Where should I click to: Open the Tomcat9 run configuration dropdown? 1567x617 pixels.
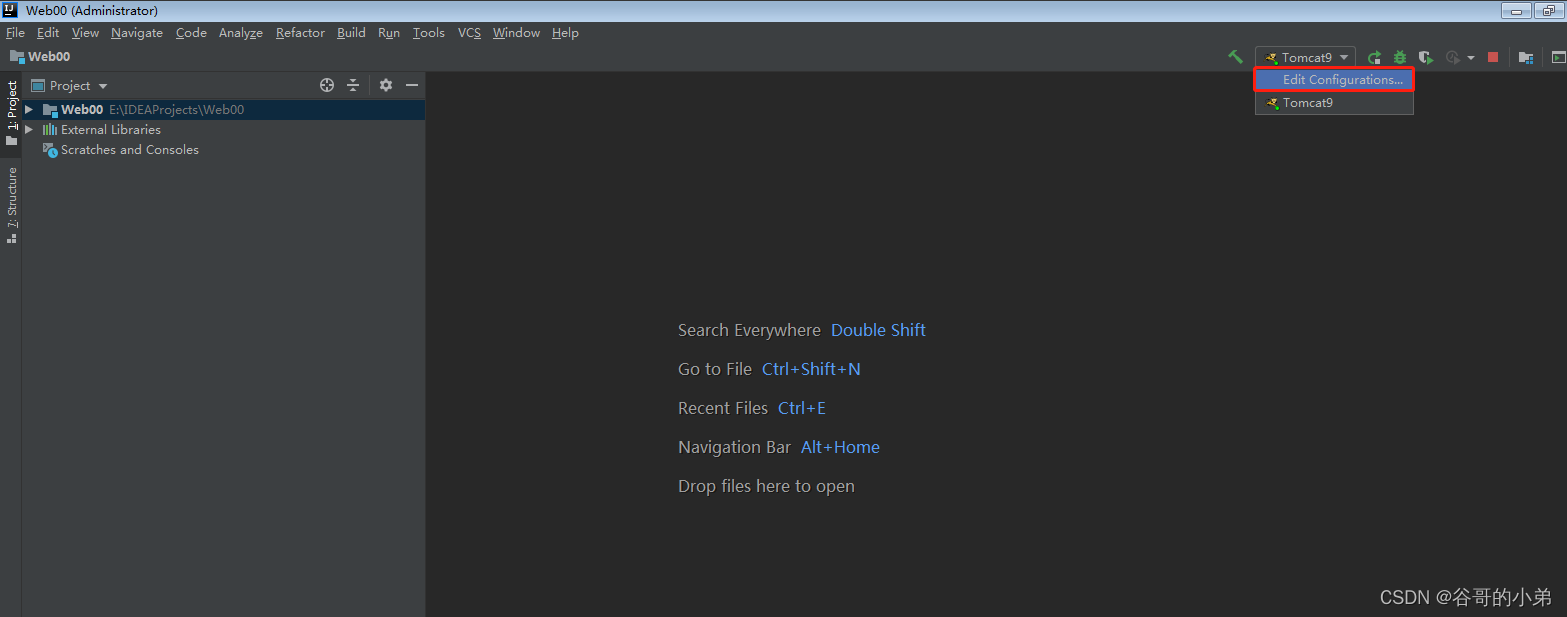pyautogui.click(x=1306, y=58)
